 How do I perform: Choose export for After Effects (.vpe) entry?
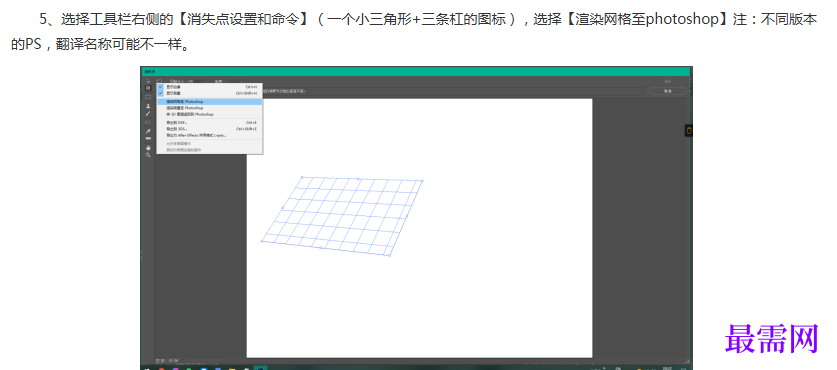(210, 135)
